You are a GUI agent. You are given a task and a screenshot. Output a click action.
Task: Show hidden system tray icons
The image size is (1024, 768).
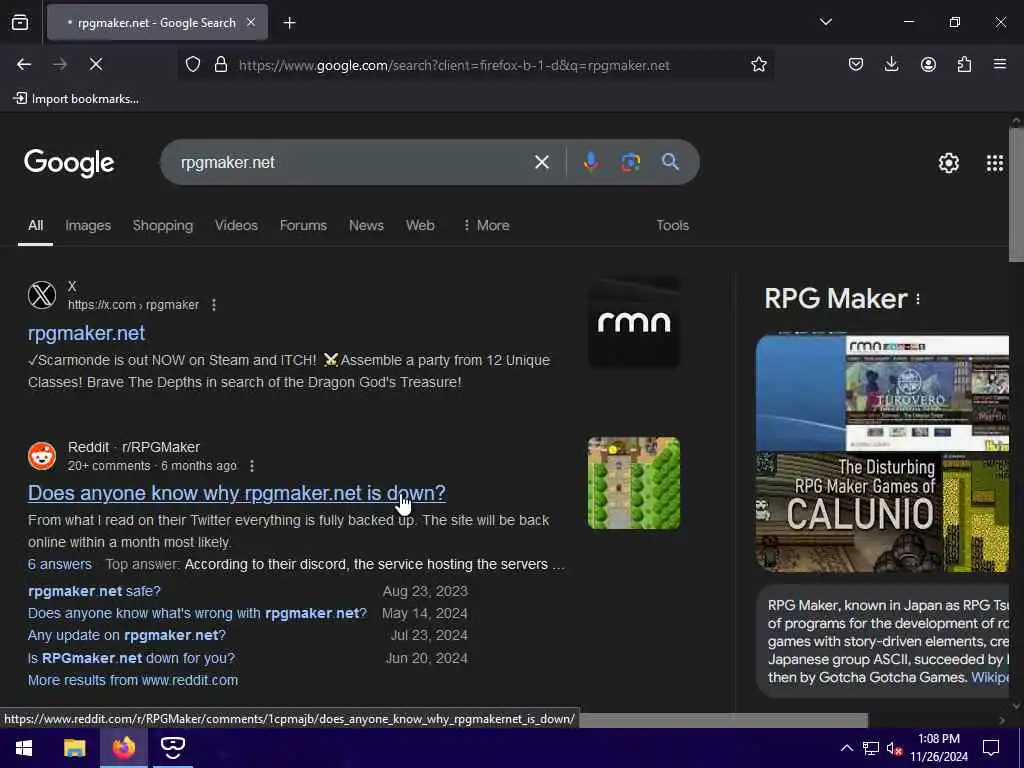[x=846, y=748]
